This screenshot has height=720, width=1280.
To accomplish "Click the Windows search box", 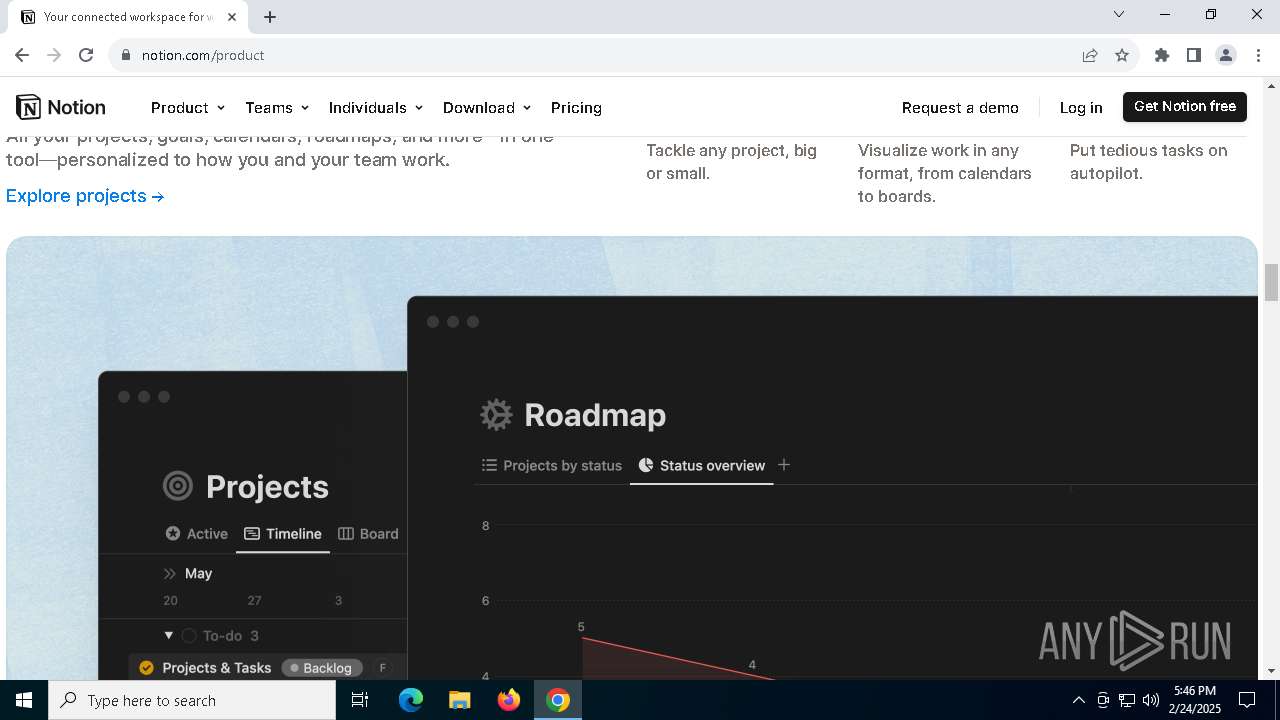I will coord(192,700).
